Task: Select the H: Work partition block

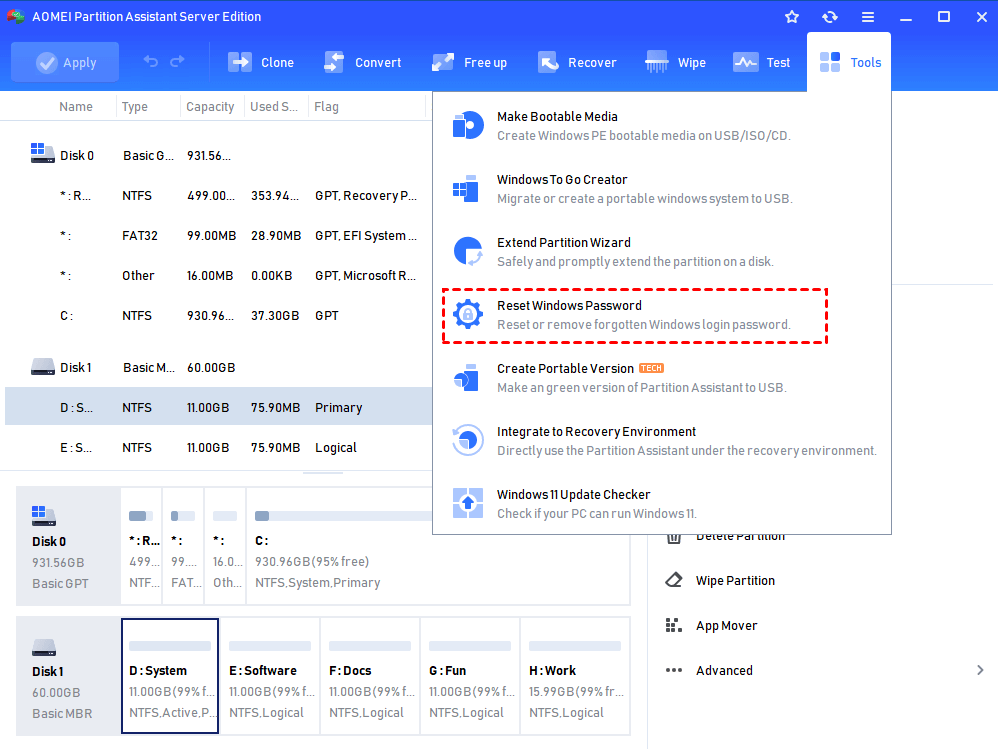Action: 575,676
